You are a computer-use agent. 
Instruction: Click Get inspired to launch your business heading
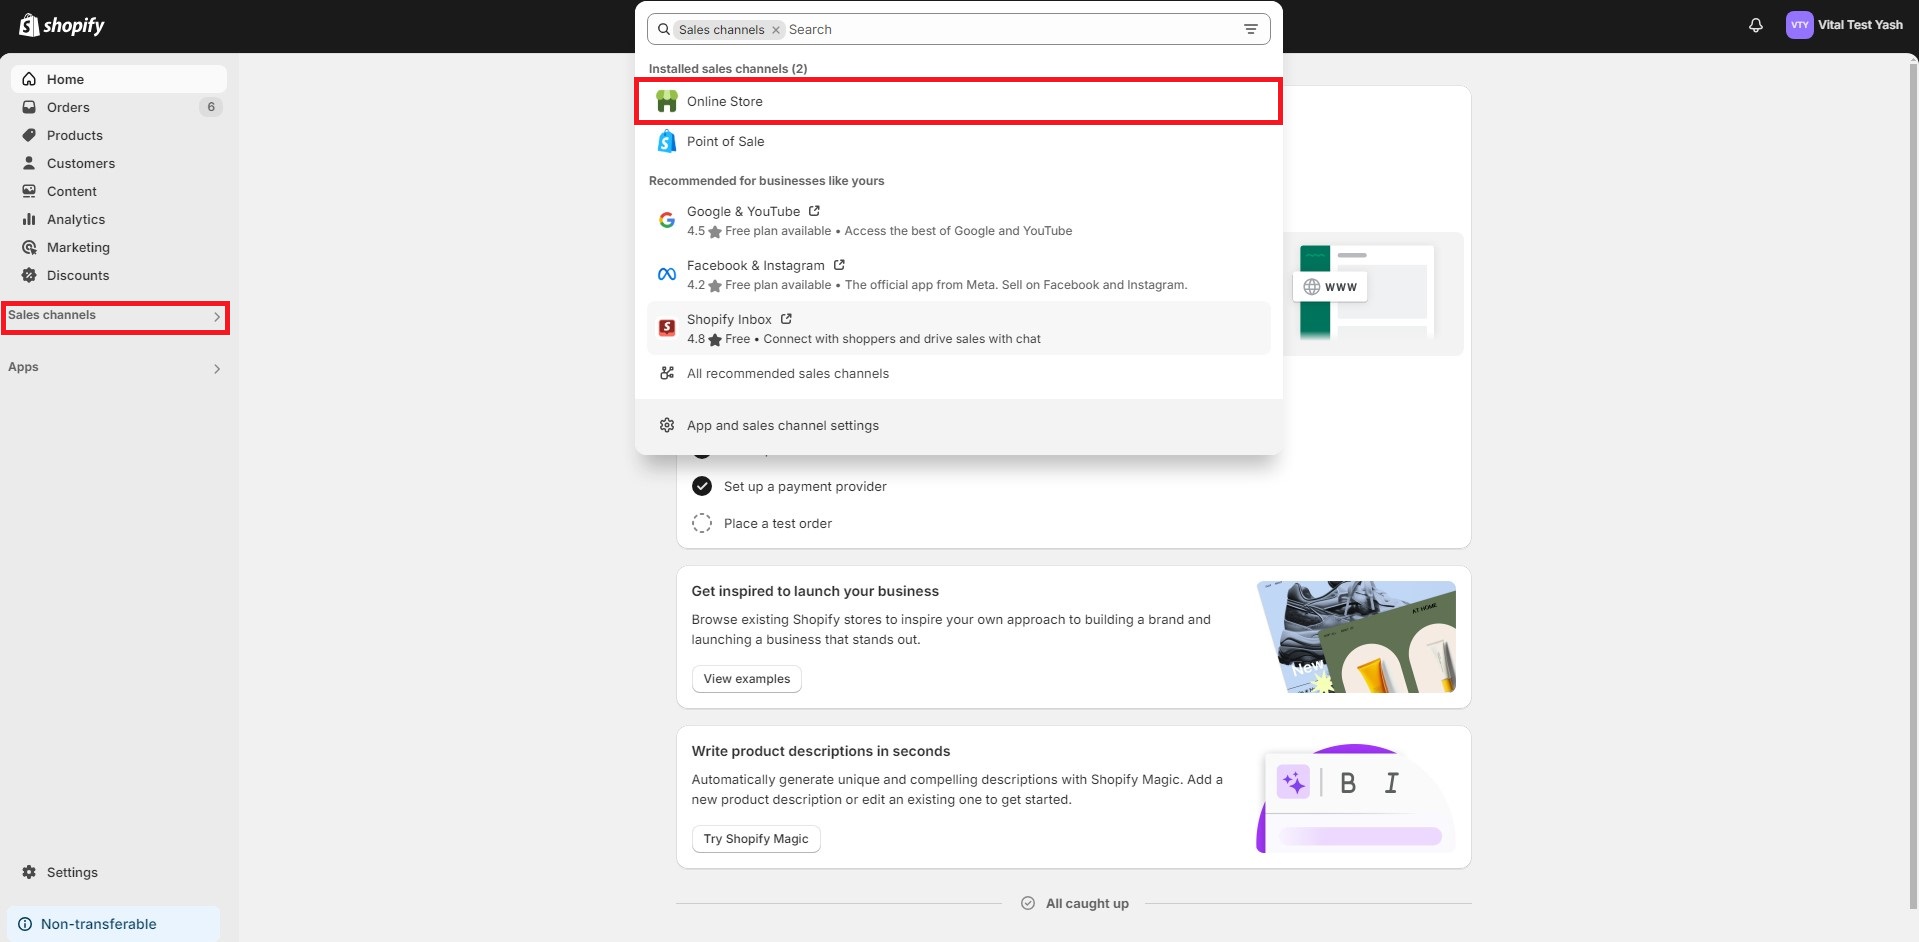[x=815, y=591]
